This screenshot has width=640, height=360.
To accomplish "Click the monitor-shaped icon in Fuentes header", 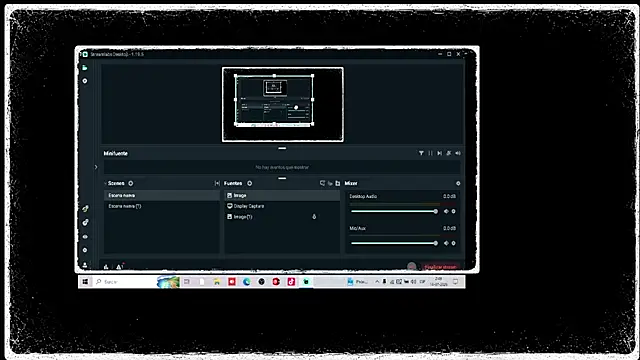I will [x=322, y=183].
